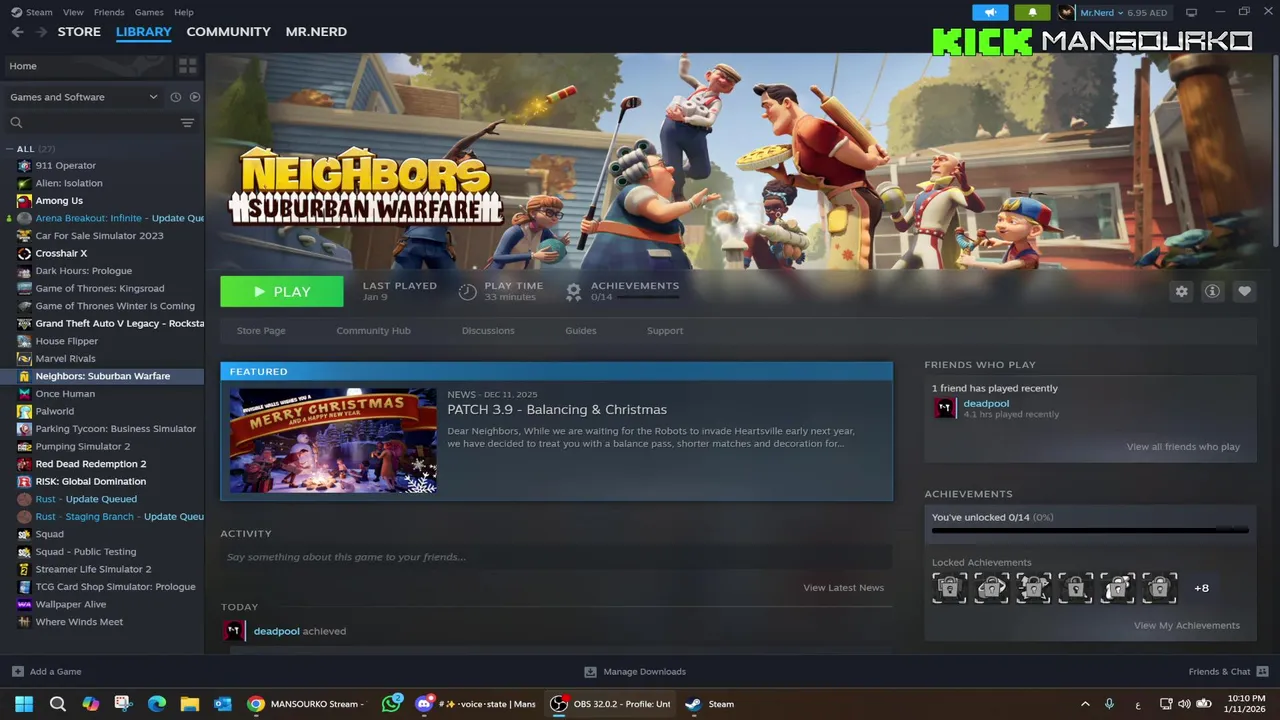Open the notifications bell
Screen dimensions: 1280x720
point(1032,12)
